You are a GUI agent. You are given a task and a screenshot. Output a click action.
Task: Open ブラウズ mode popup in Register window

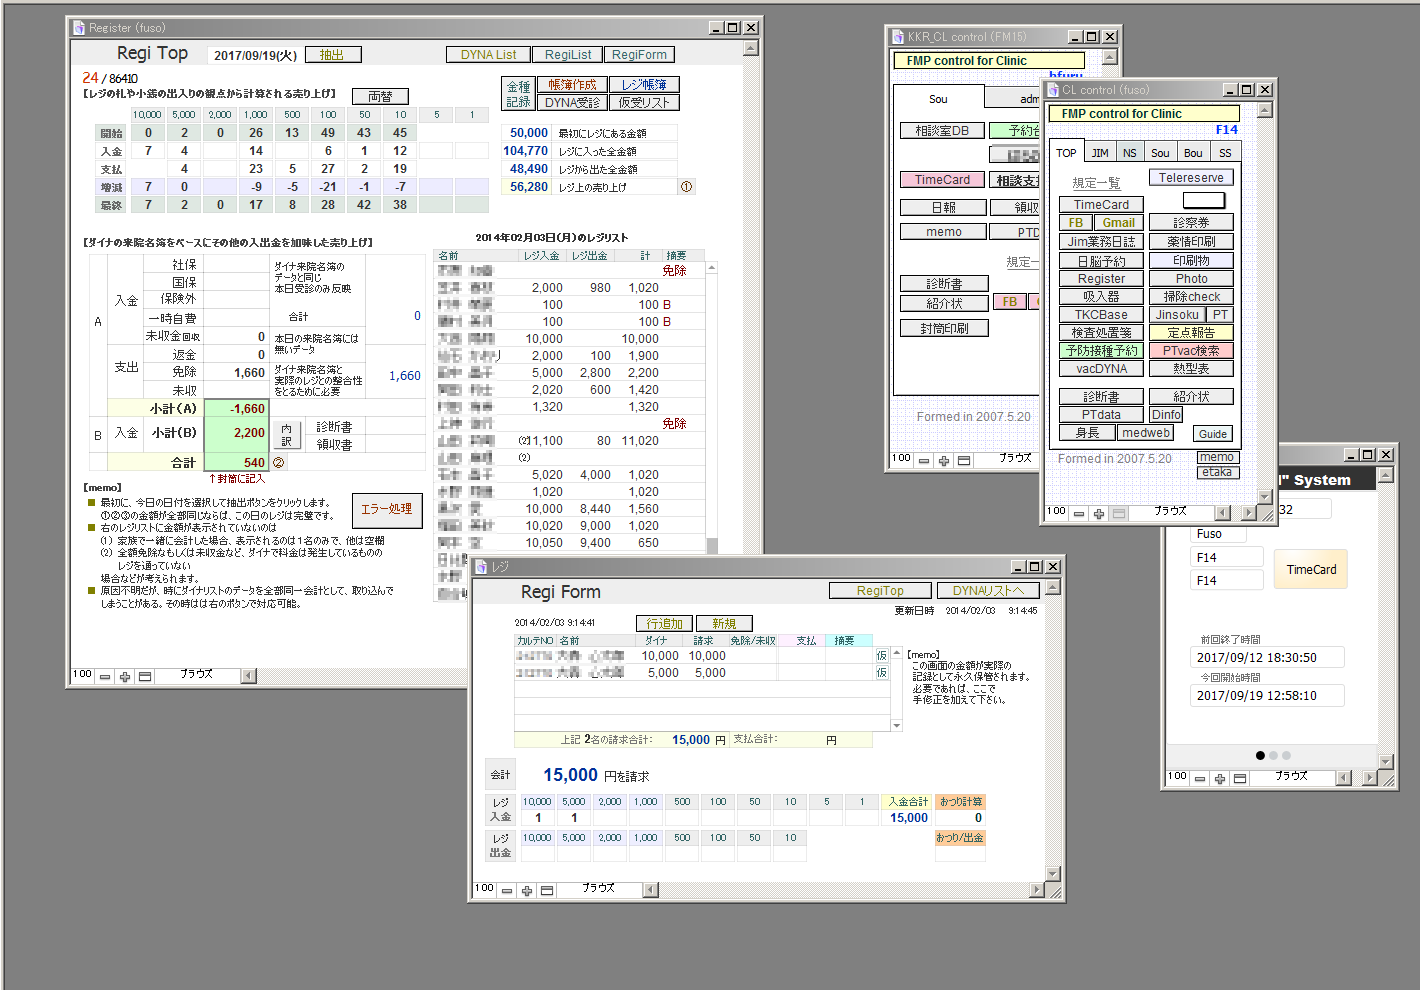coord(197,675)
